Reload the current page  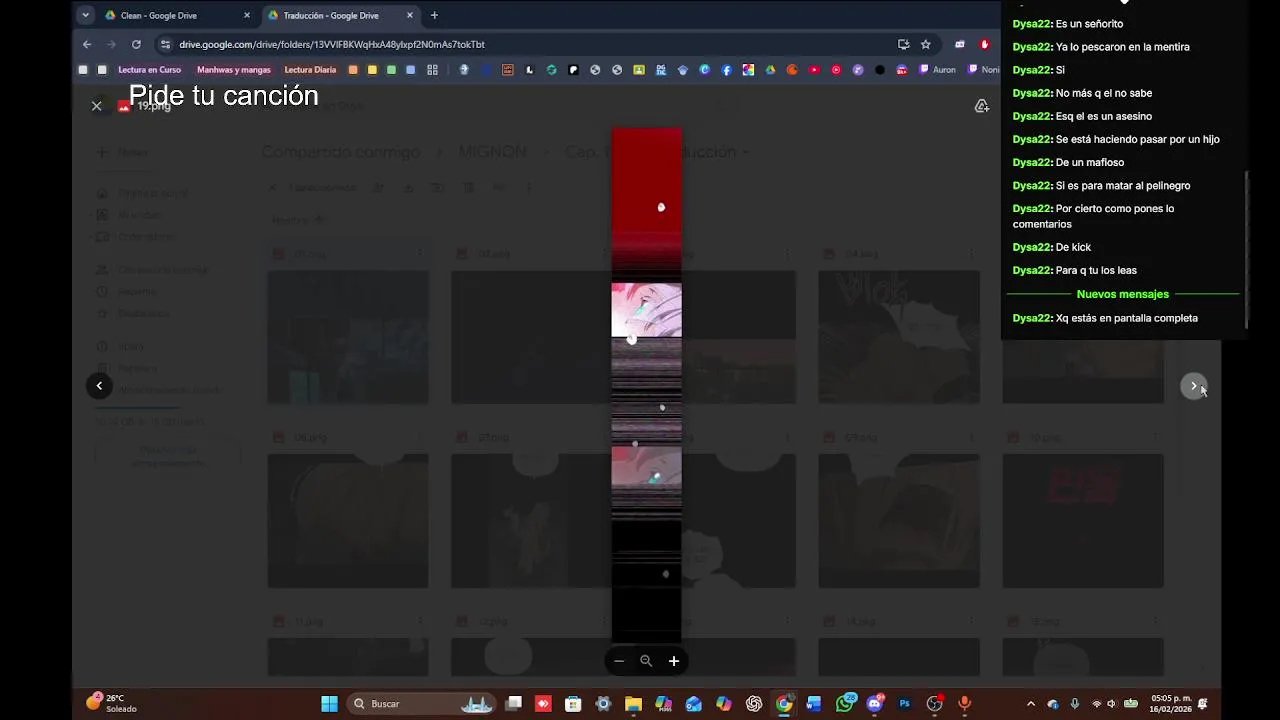pyautogui.click(x=136, y=44)
